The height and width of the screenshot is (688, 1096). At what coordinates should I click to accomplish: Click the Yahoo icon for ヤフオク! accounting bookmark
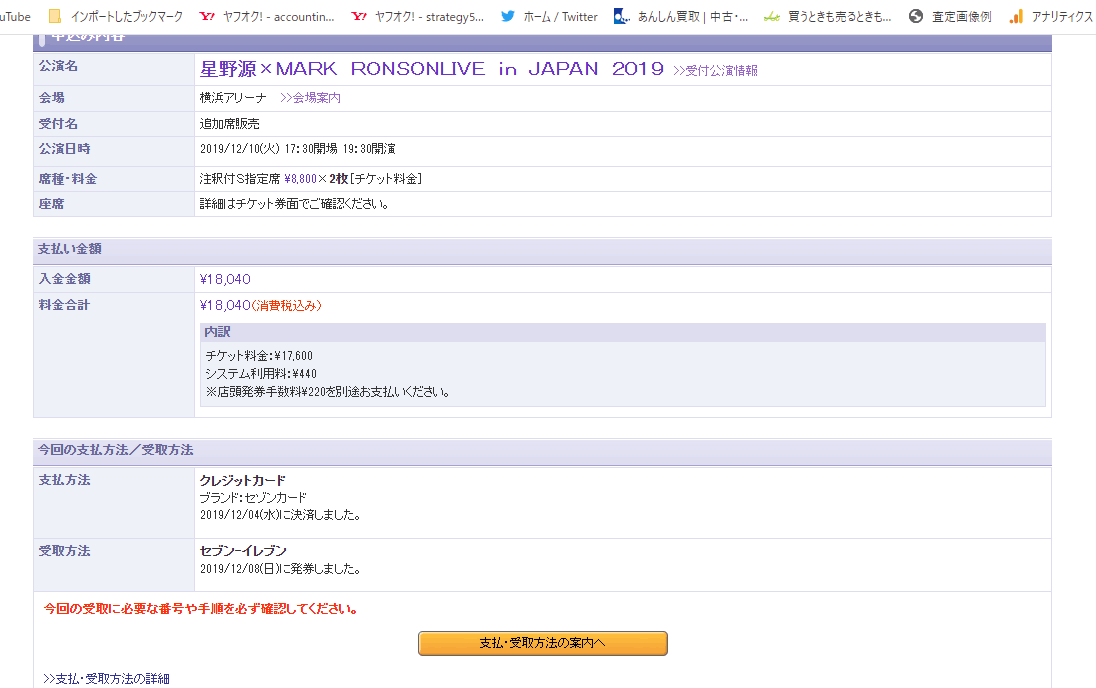(x=207, y=16)
